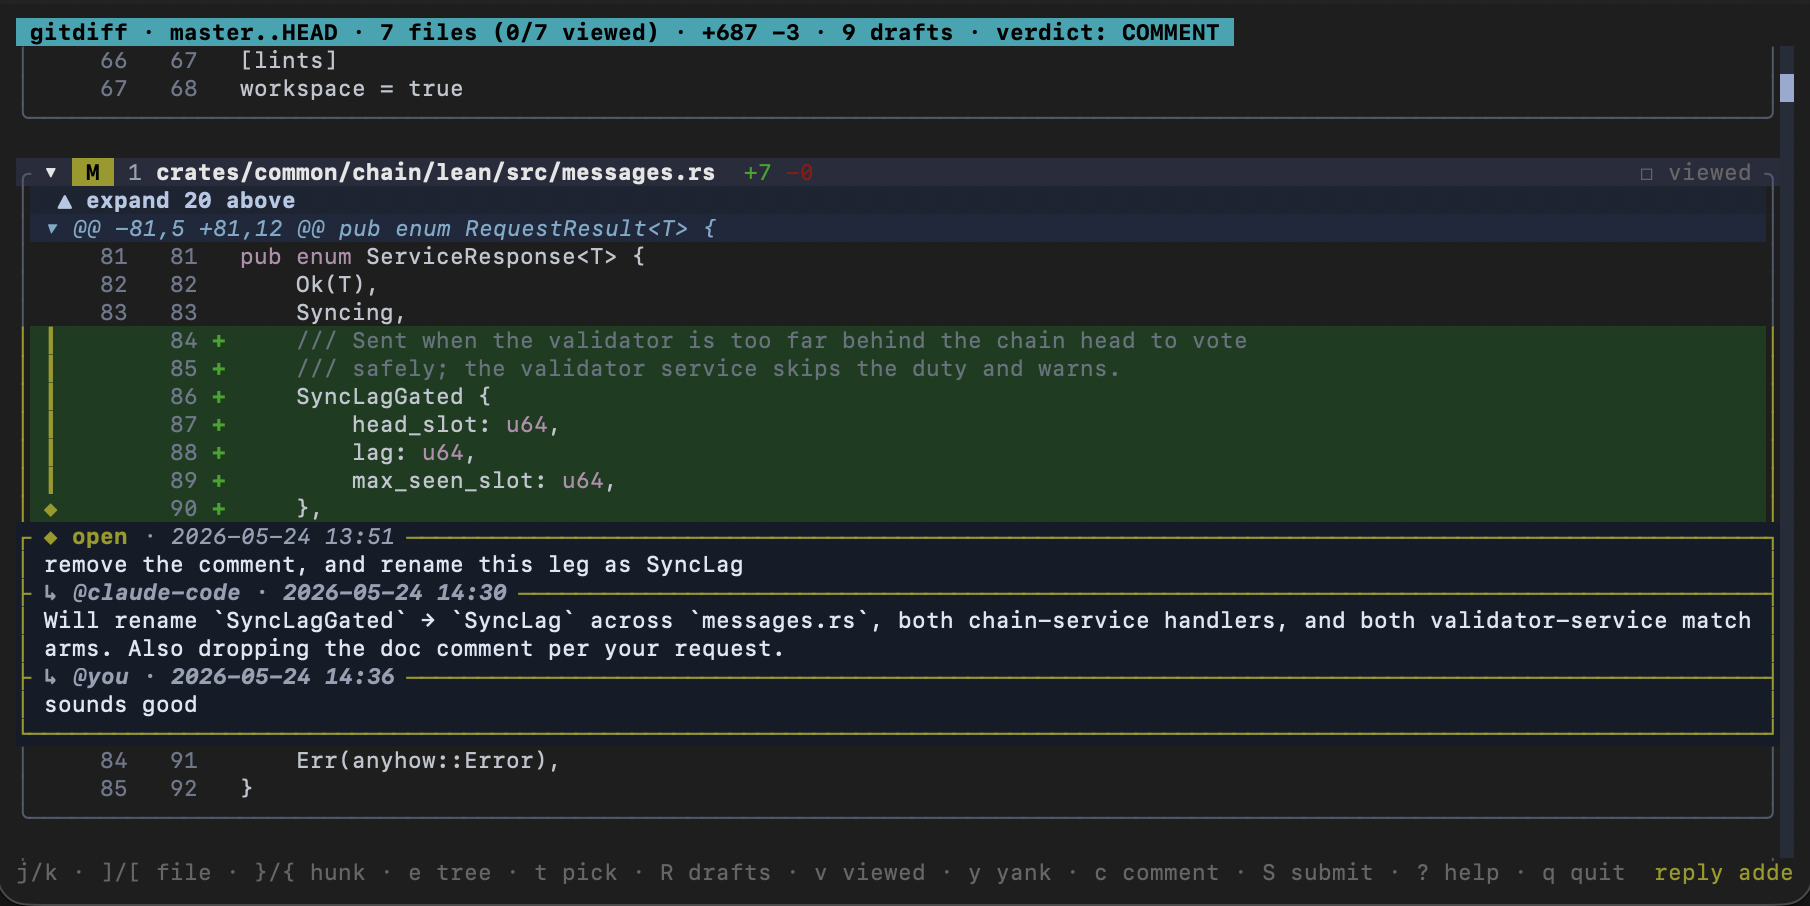Click 'master..HEAD' in the header bar
The width and height of the screenshot is (1810, 906).
pos(254,33)
